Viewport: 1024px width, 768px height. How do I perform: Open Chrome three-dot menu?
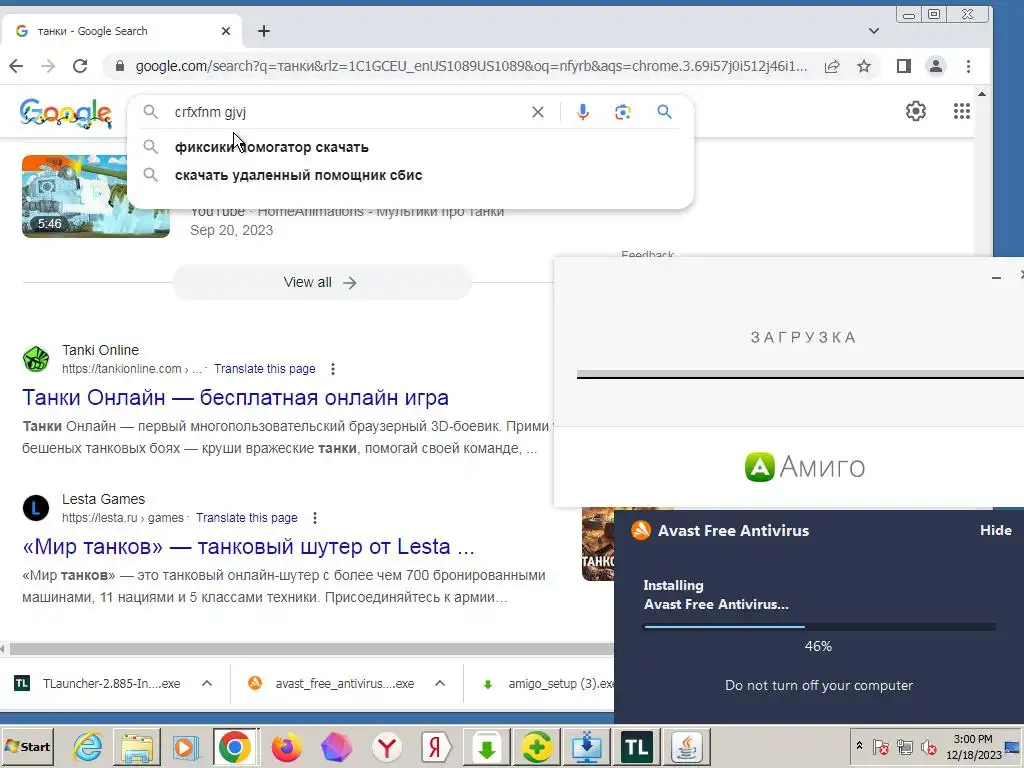(x=968, y=66)
